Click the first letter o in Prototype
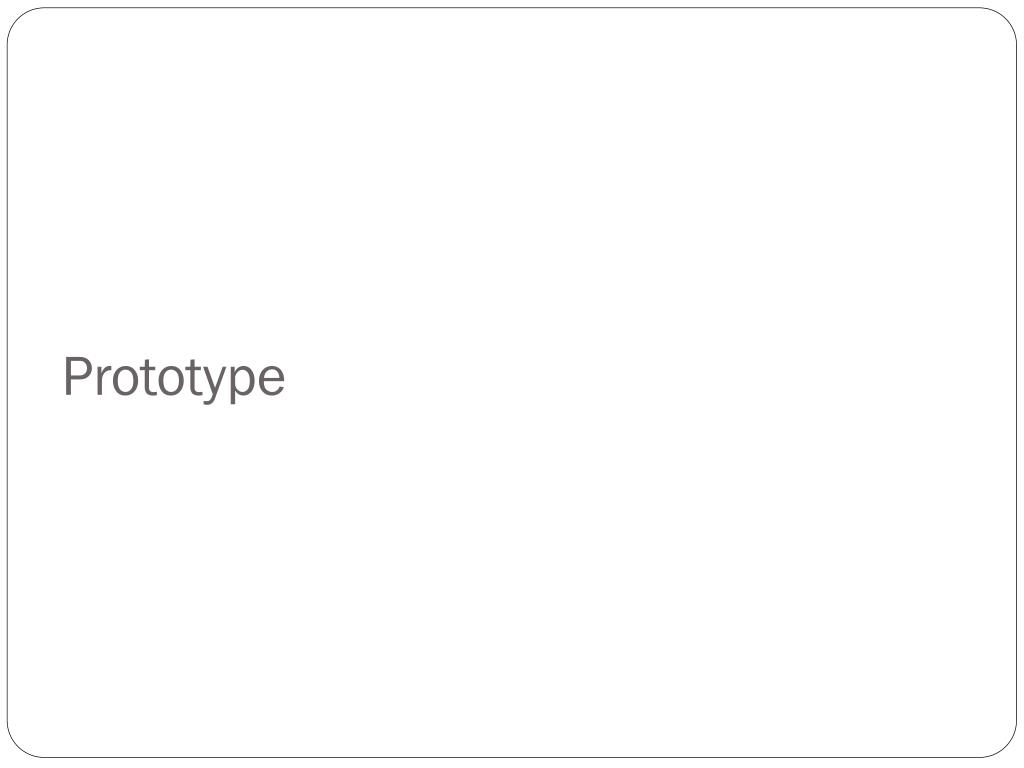The image size is (1024, 768). click(124, 381)
